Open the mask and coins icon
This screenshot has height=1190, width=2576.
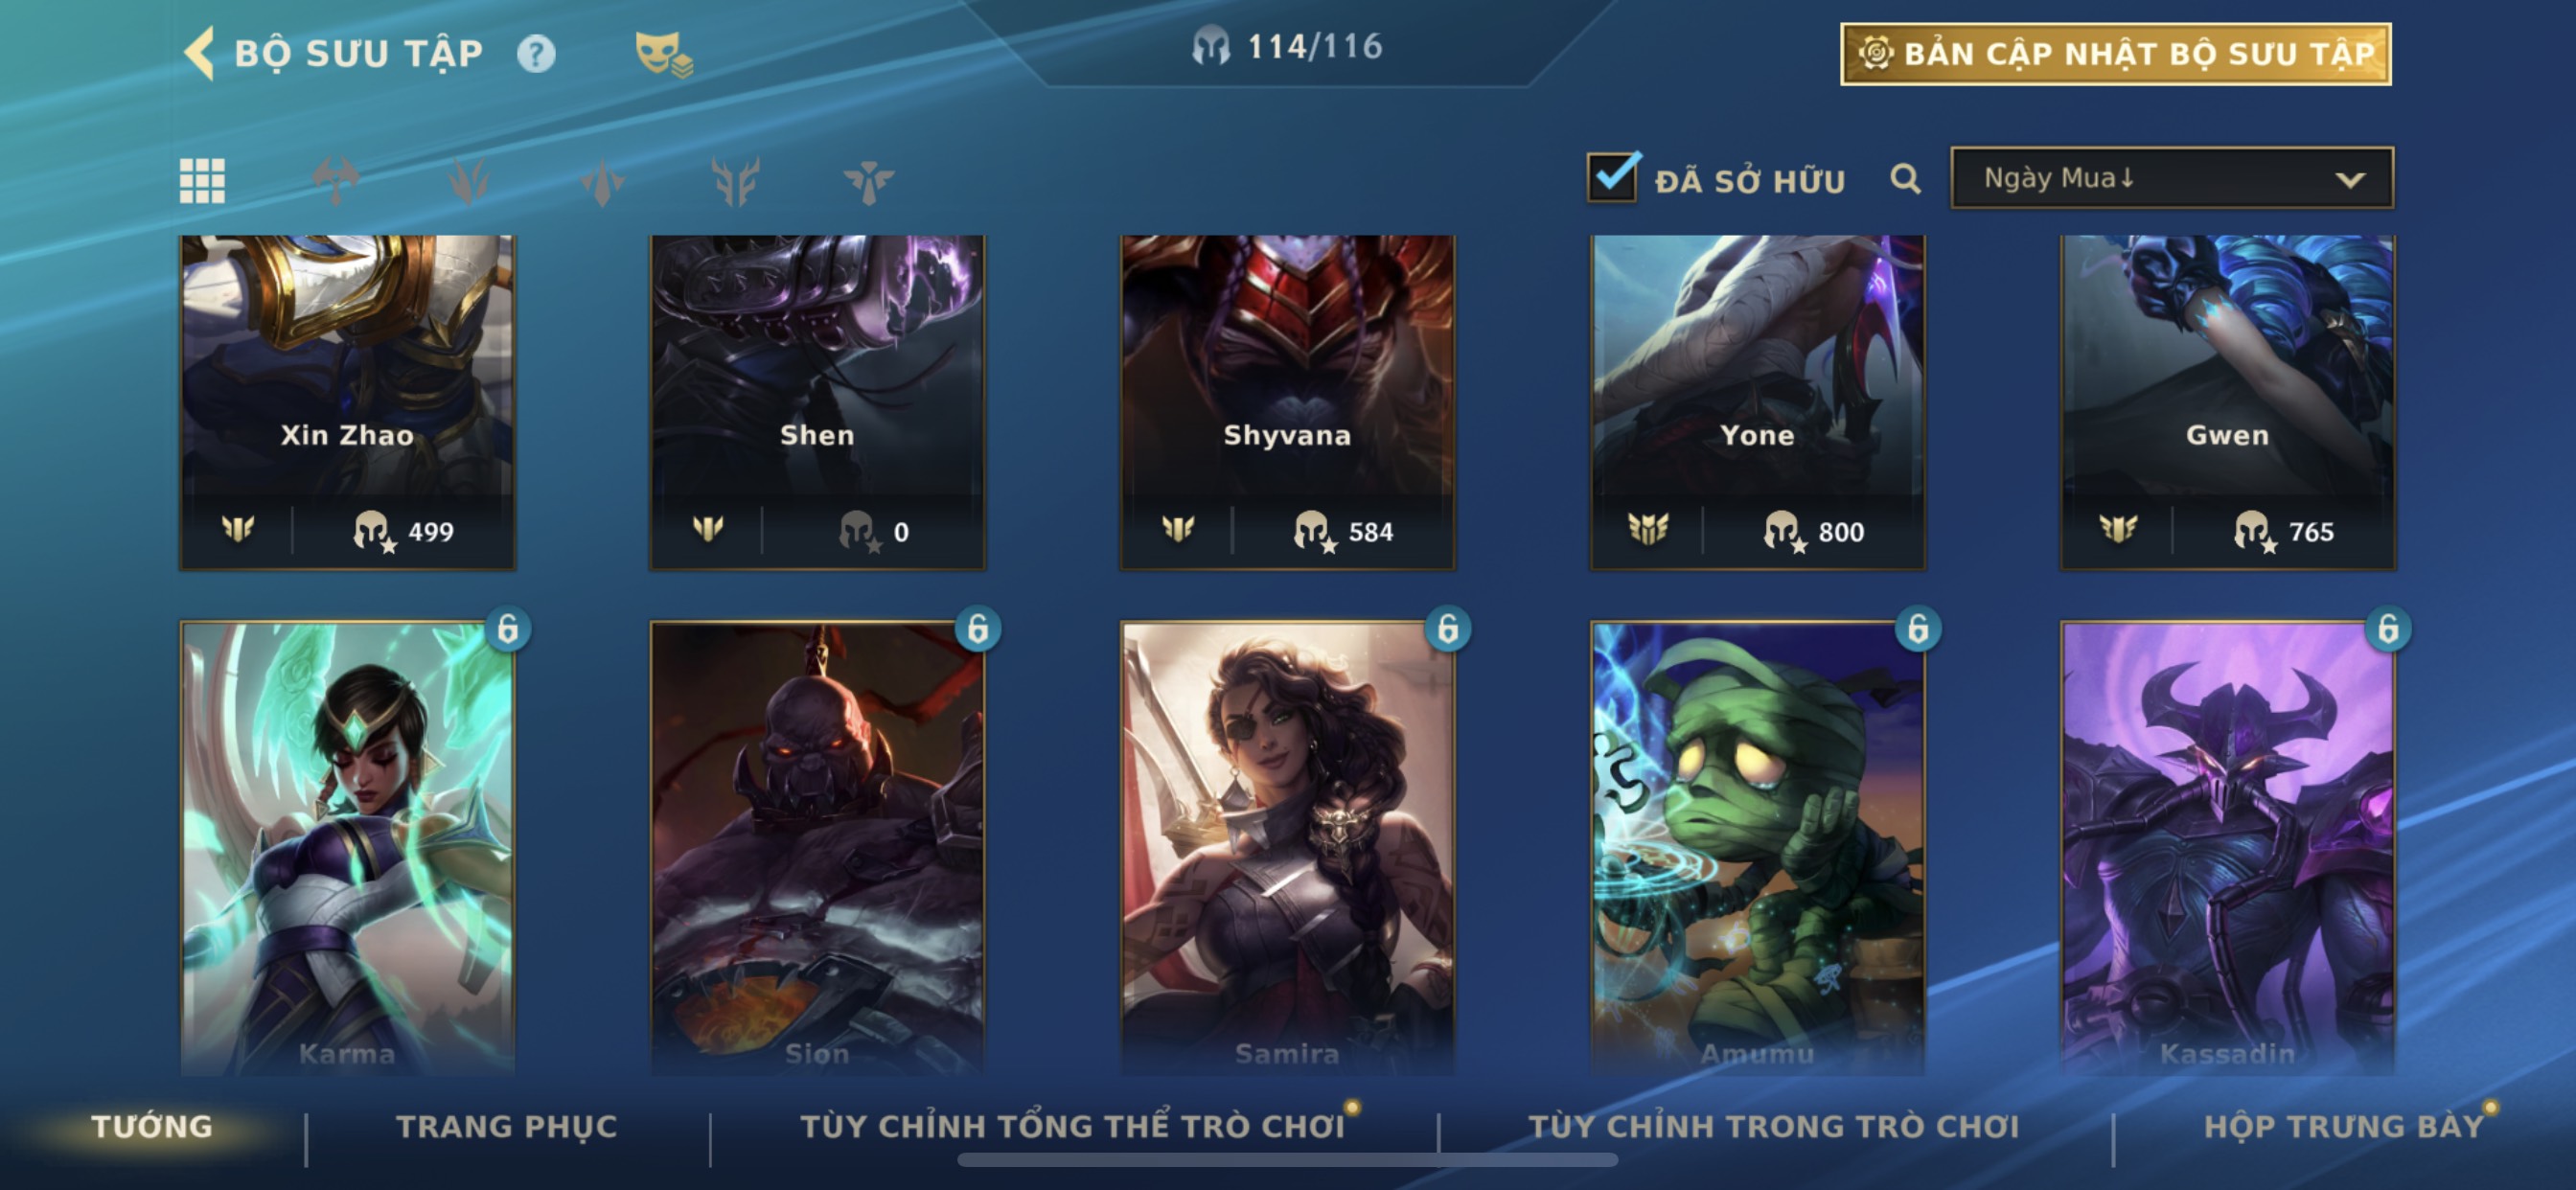click(663, 54)
